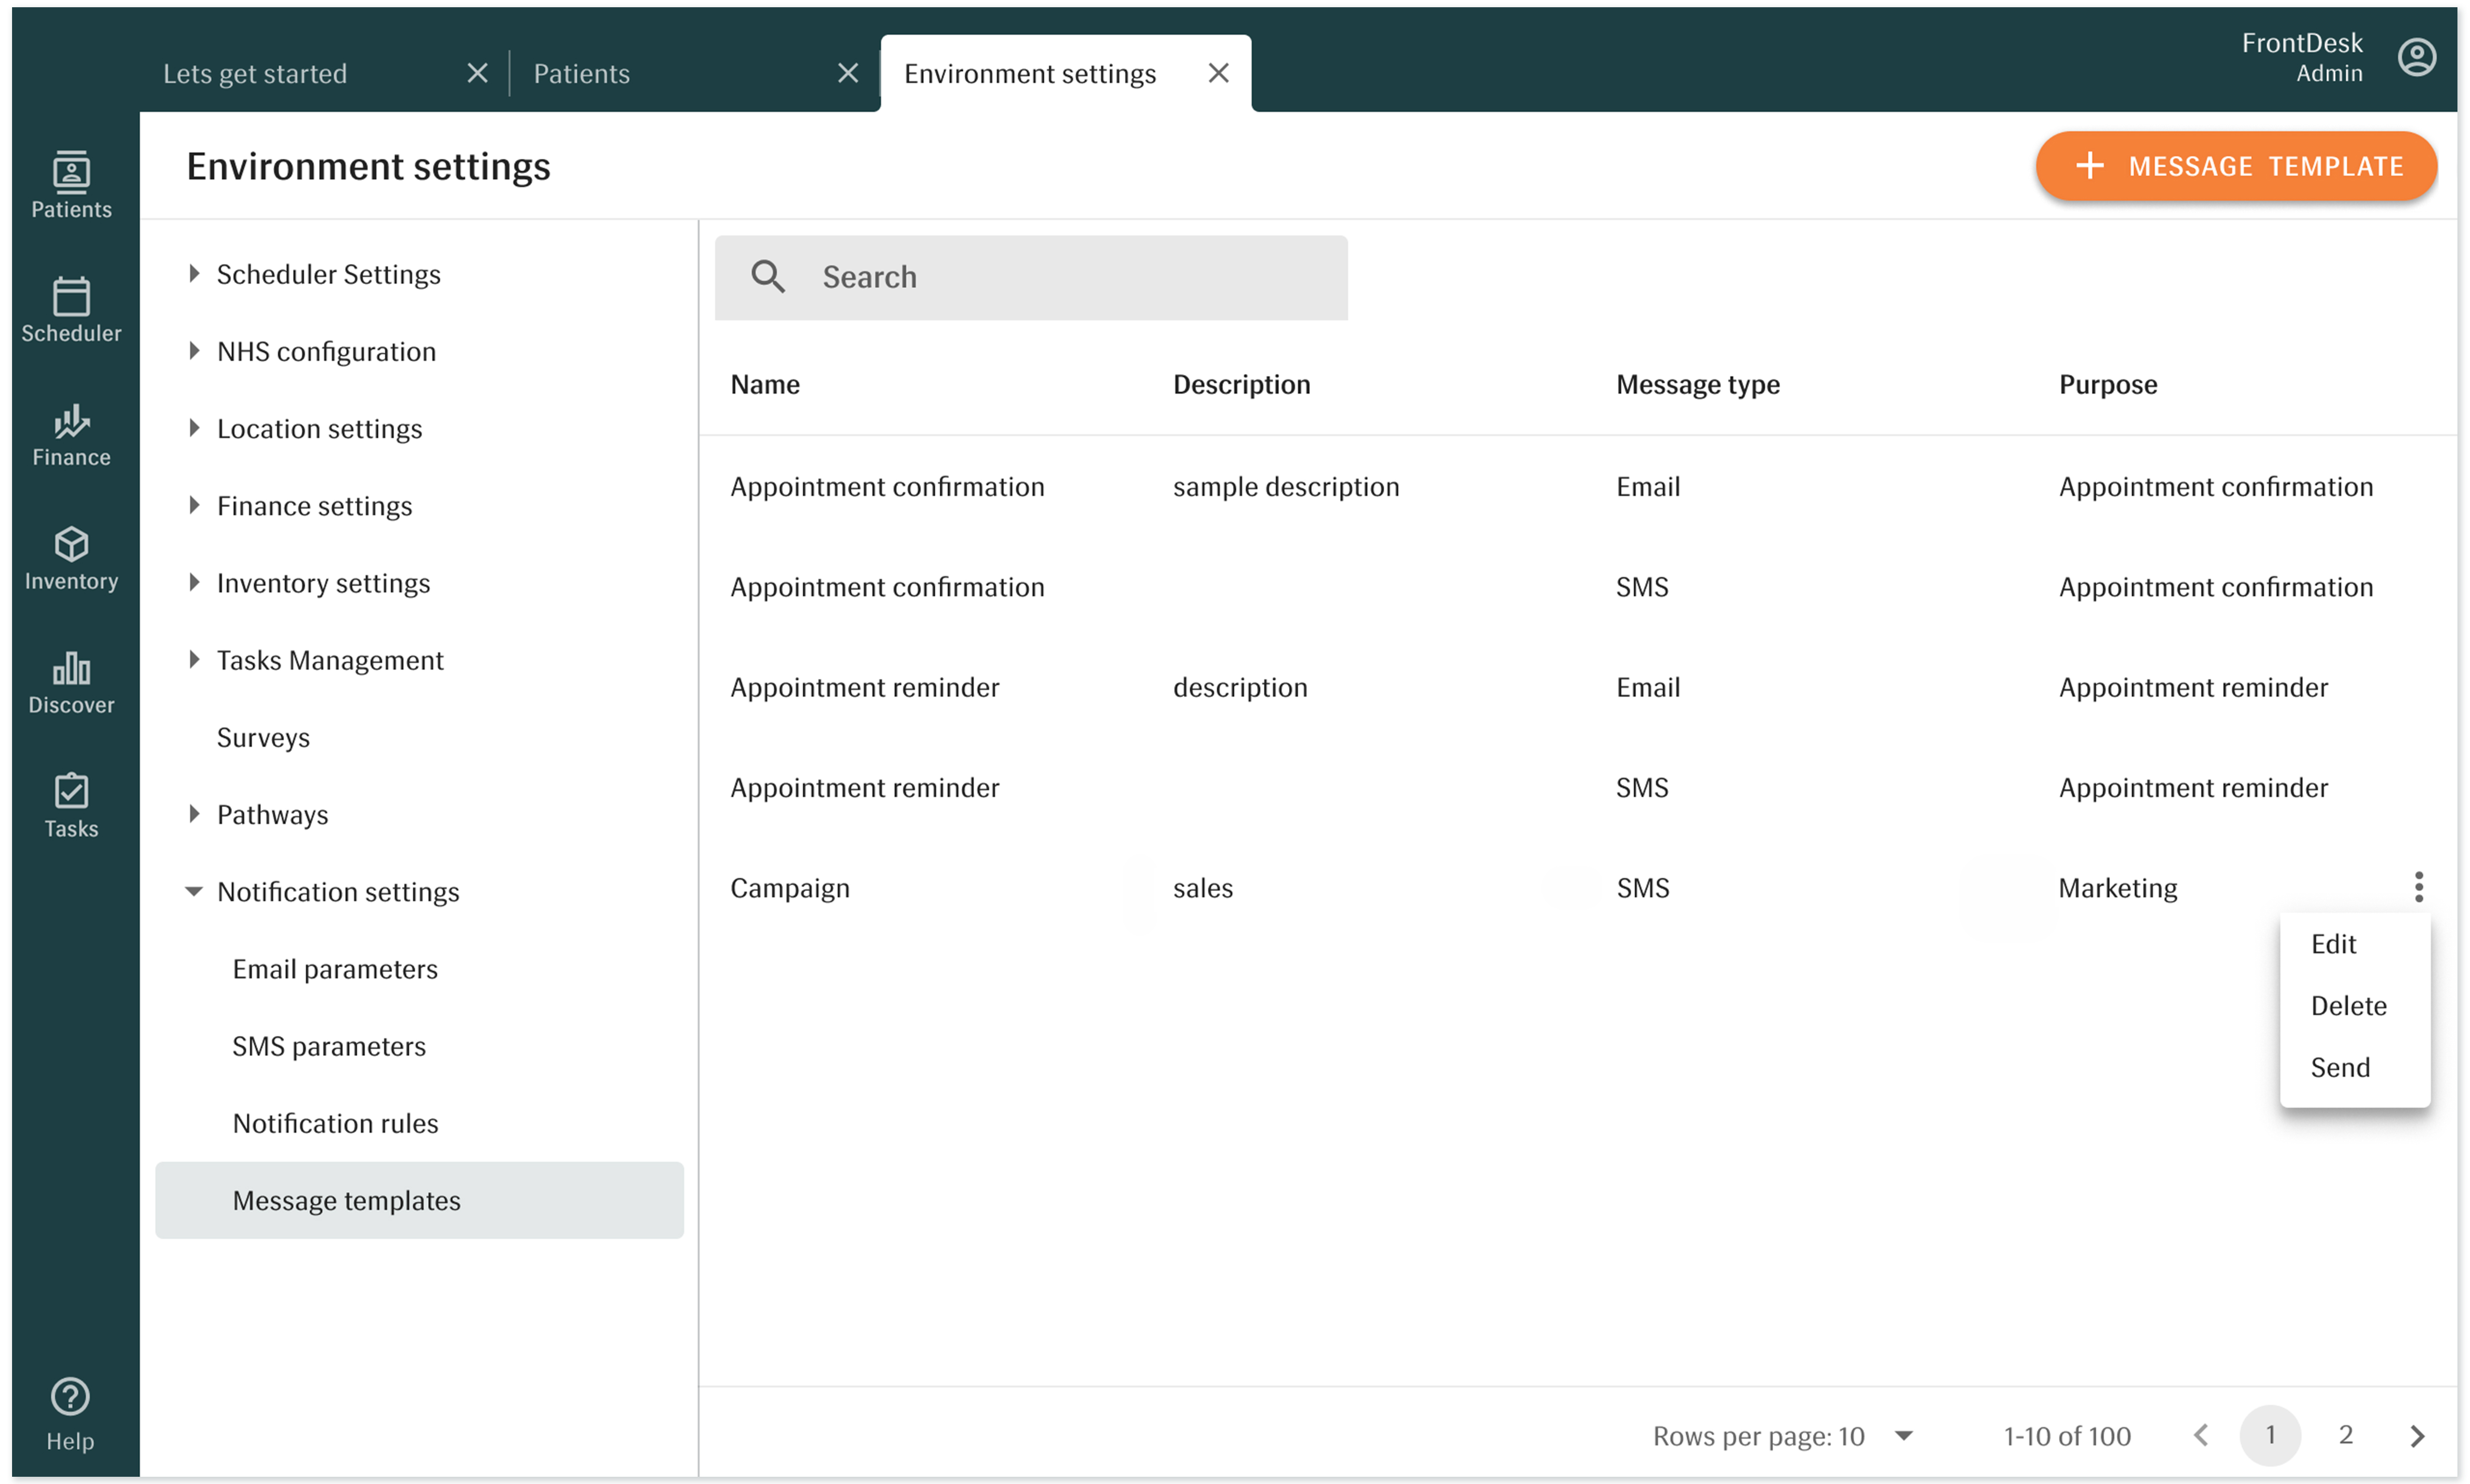Open the Discover bar chart icon
2470x1484 pixels.
[x=71, y=682]
